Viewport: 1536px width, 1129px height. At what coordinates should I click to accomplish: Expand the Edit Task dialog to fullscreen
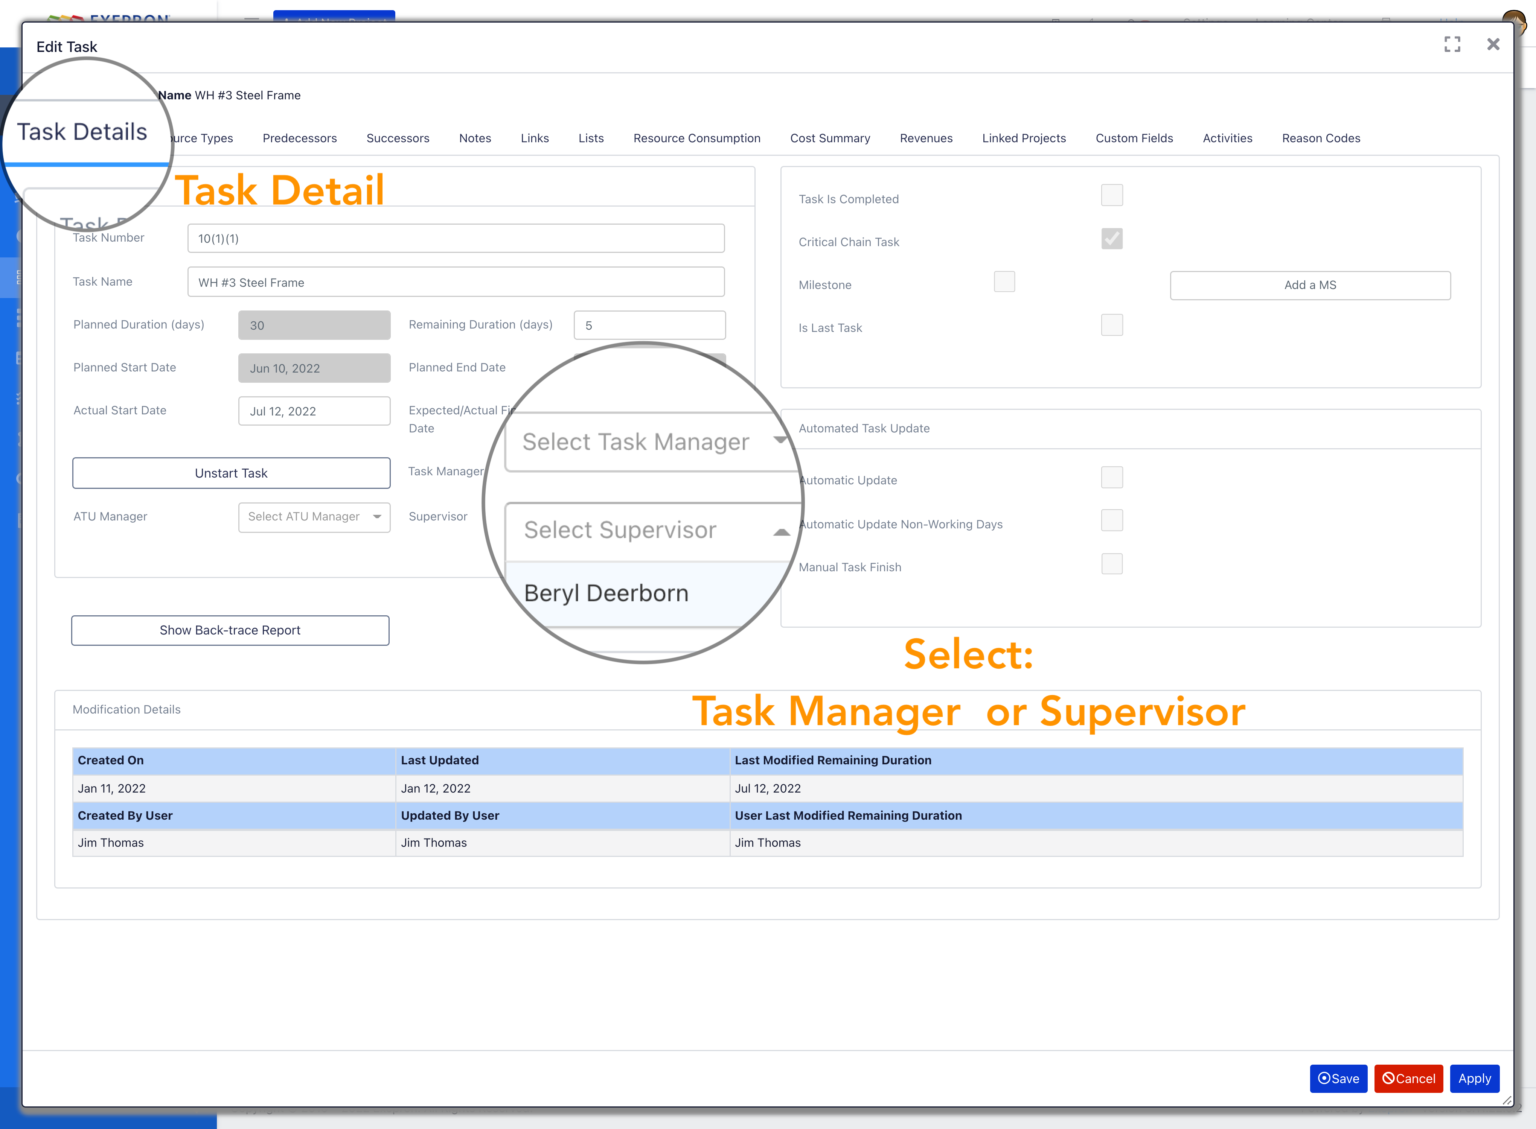1452,44
